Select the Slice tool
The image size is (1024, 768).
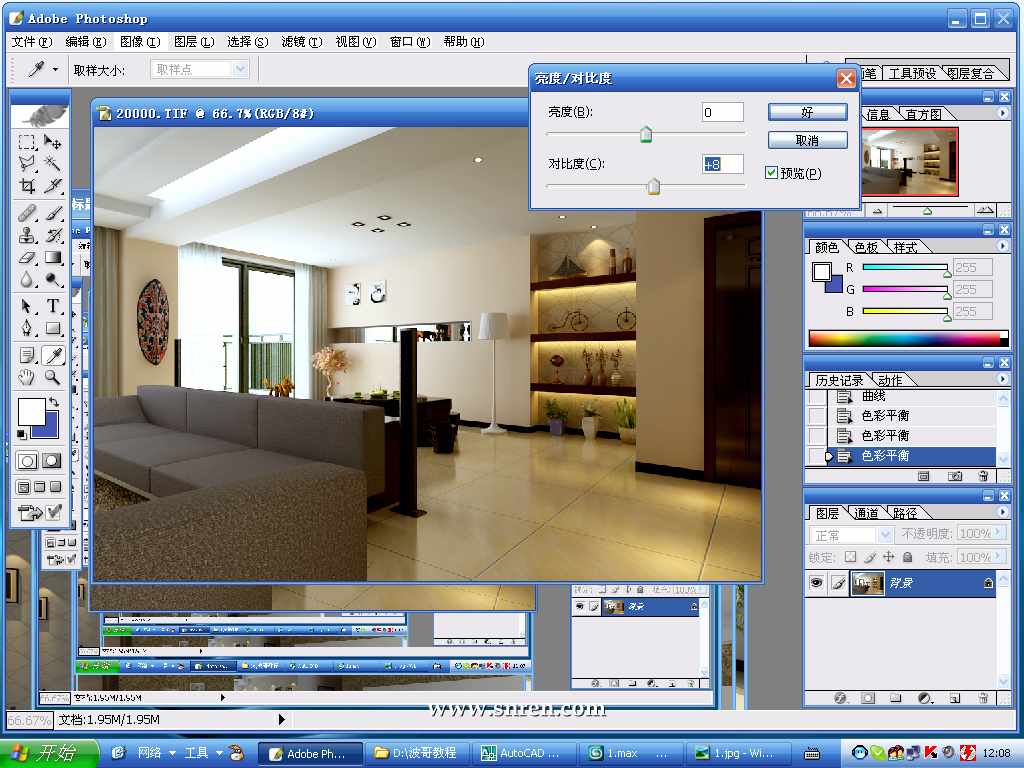52,186
